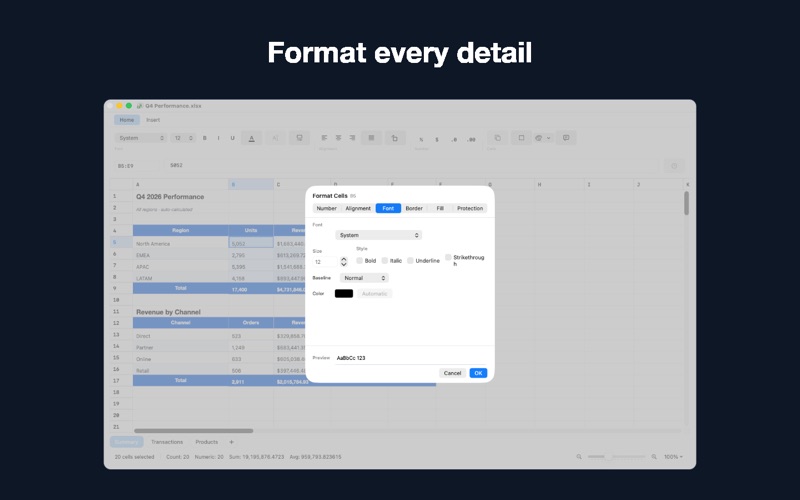Click the zoom out magnifier icon
The width and height of the screenshot is (800, 500).
click(579, 457)
